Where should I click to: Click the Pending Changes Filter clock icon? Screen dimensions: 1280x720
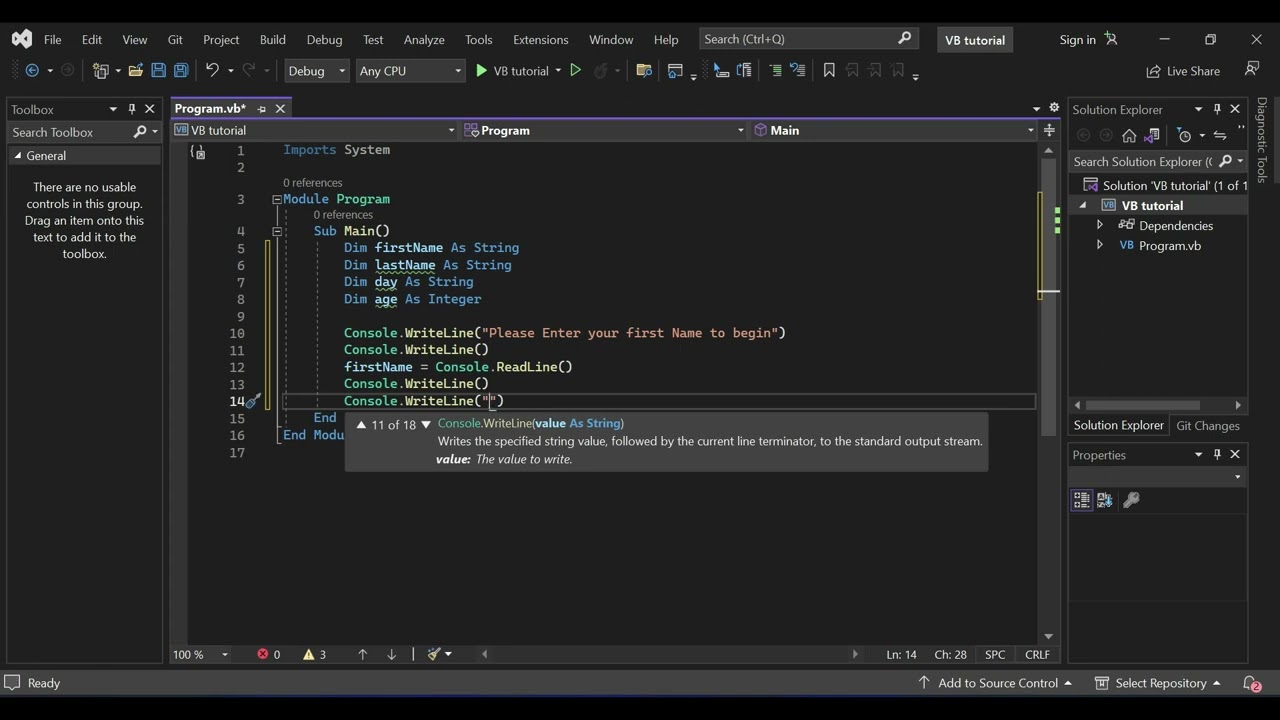tap(1184, 135)
